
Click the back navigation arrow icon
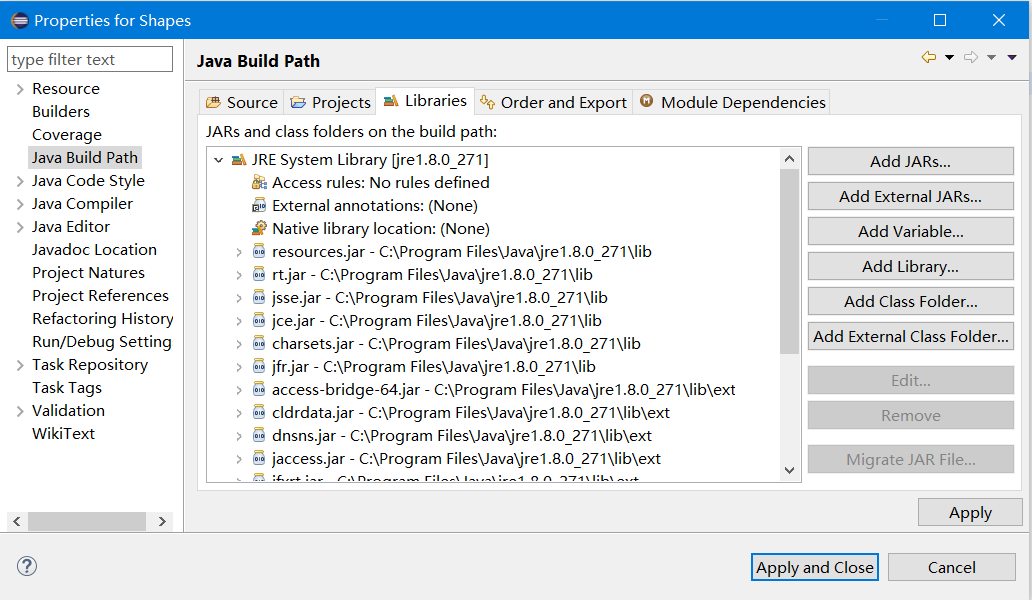click(929, 57)
